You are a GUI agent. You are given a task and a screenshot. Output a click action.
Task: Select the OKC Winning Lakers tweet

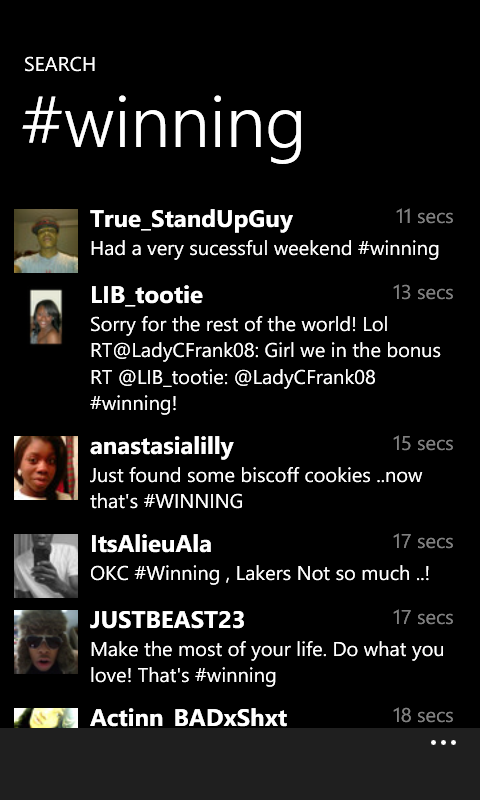(260, 573)
